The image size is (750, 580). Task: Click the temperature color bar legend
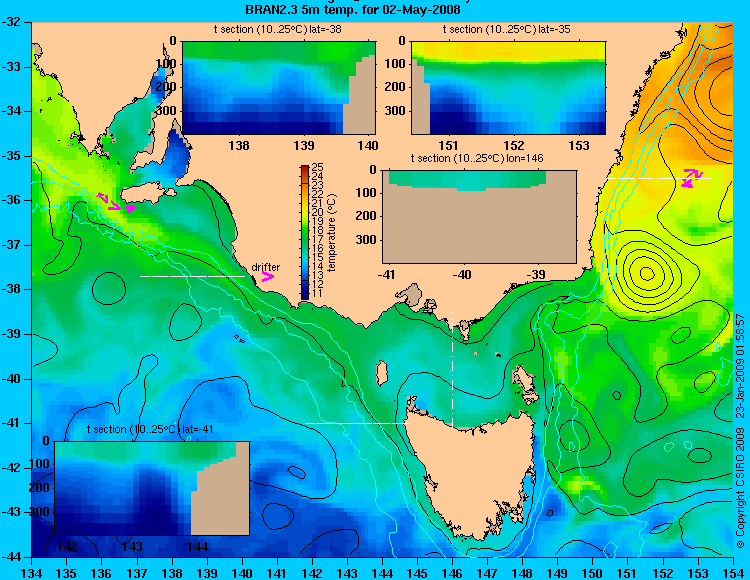[x=305, y=232]
